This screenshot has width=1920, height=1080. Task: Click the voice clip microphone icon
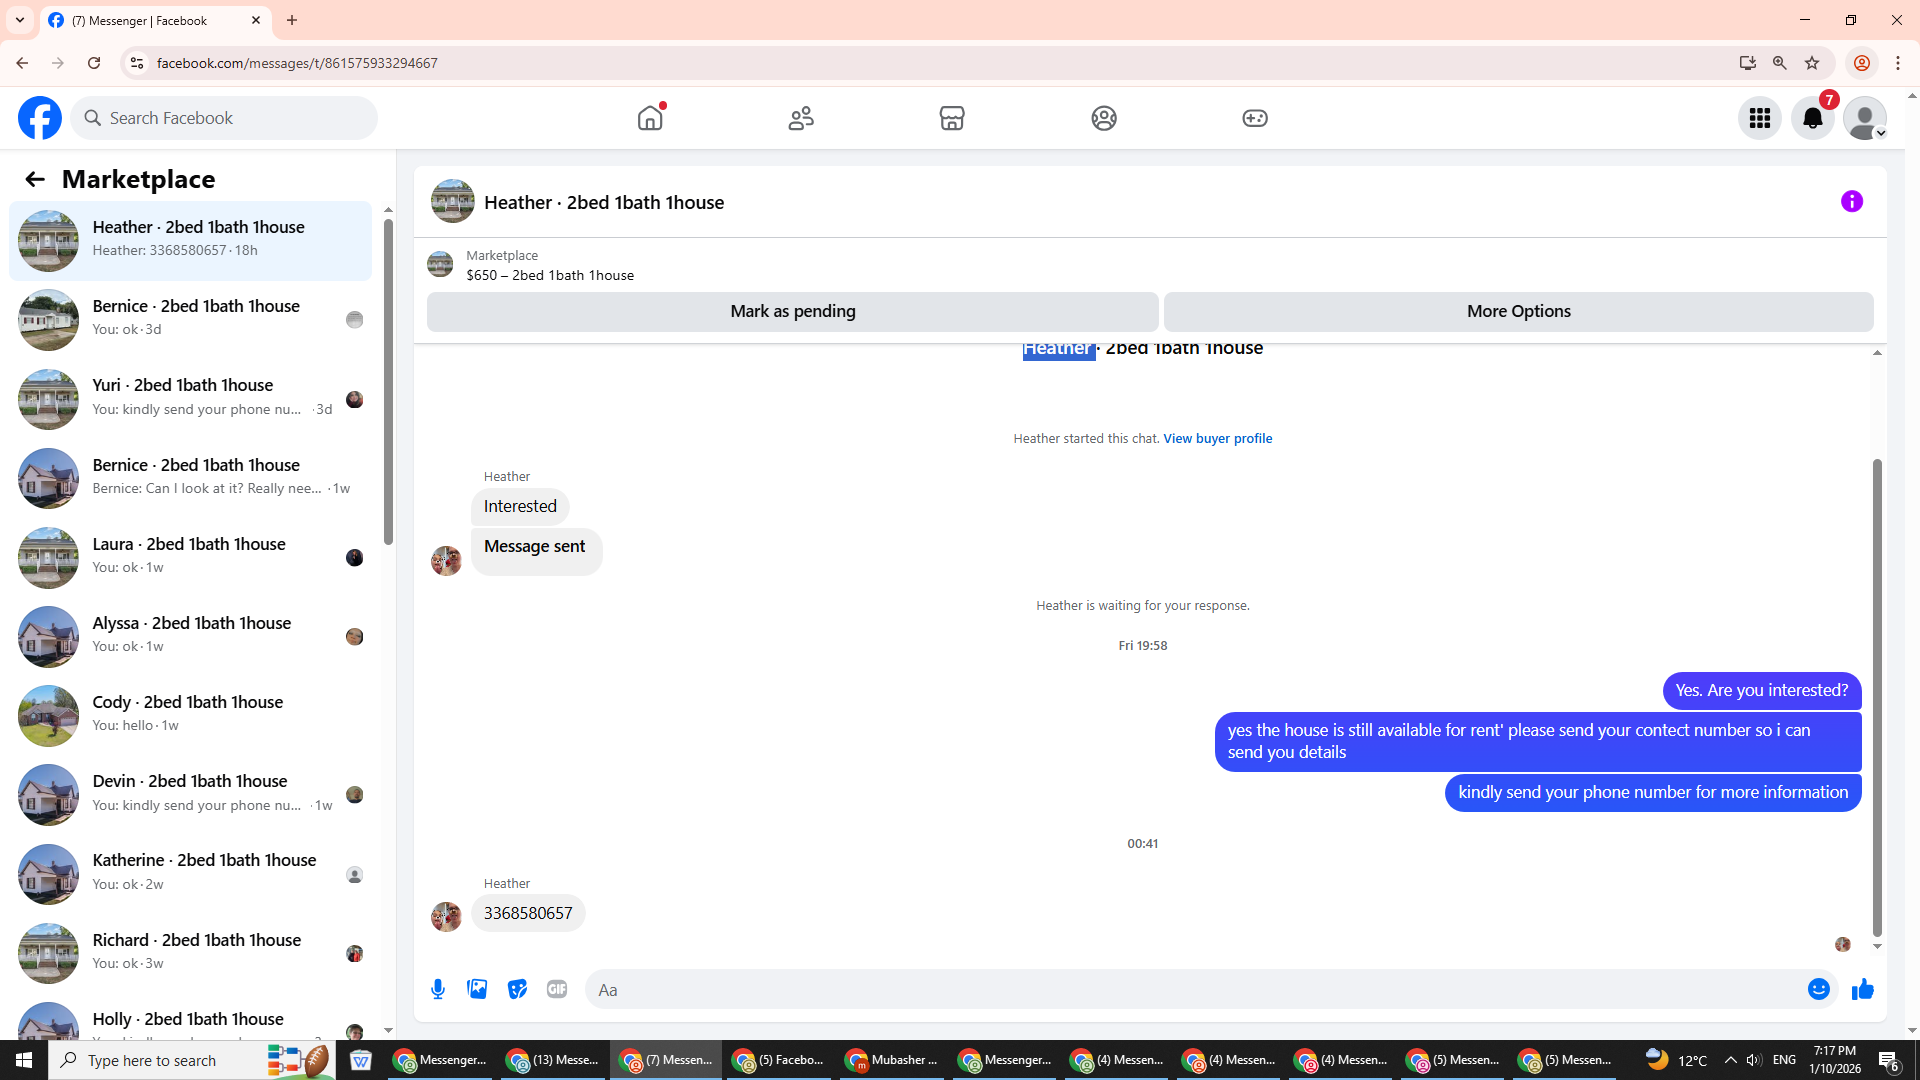(x=438, y=990)
